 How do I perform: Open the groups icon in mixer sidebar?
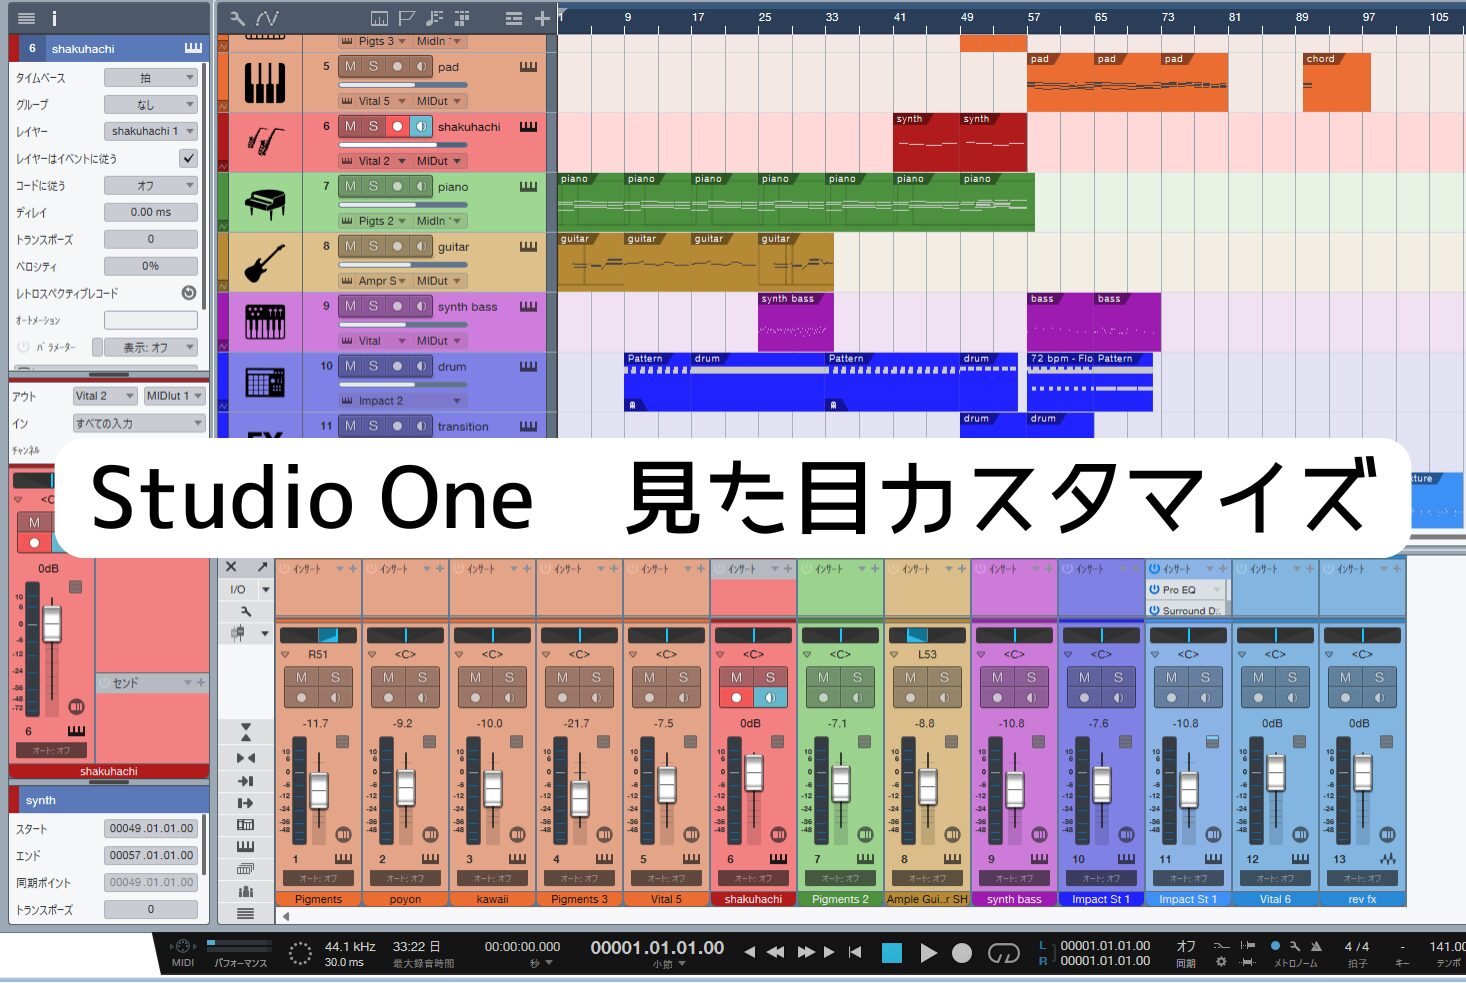pyautogui.click(x=245, y=891)
